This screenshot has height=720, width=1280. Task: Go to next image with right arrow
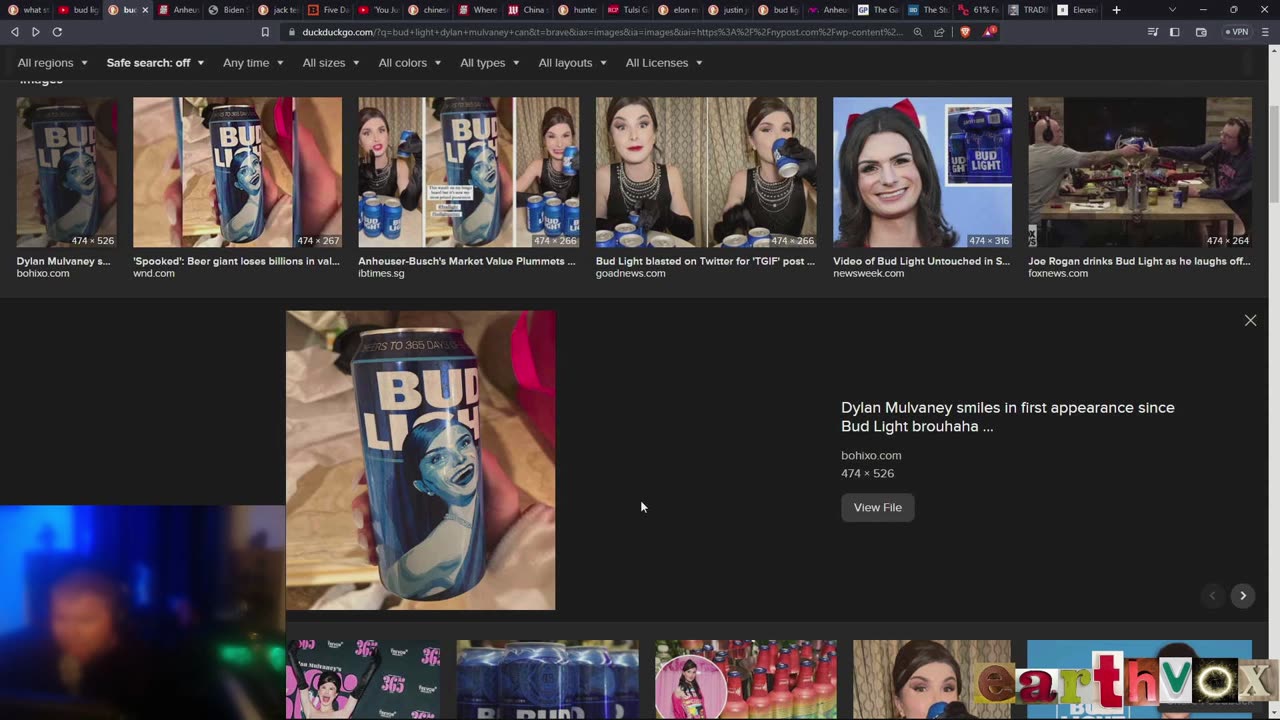tap(1243, 596)
